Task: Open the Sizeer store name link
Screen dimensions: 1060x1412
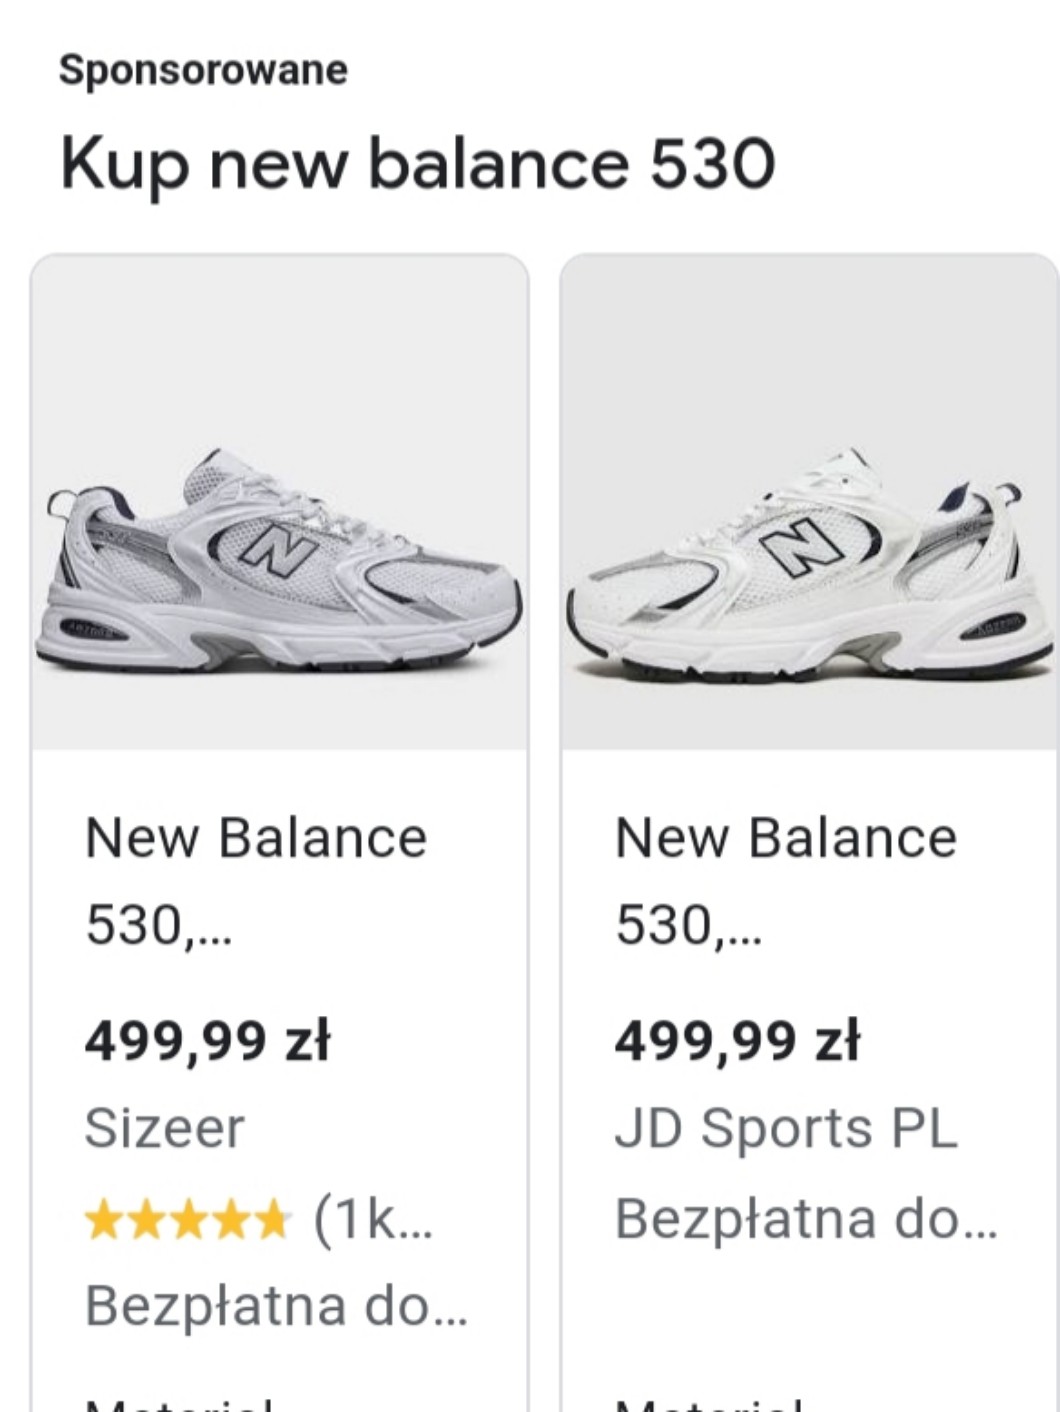Action: [164, 1128]
